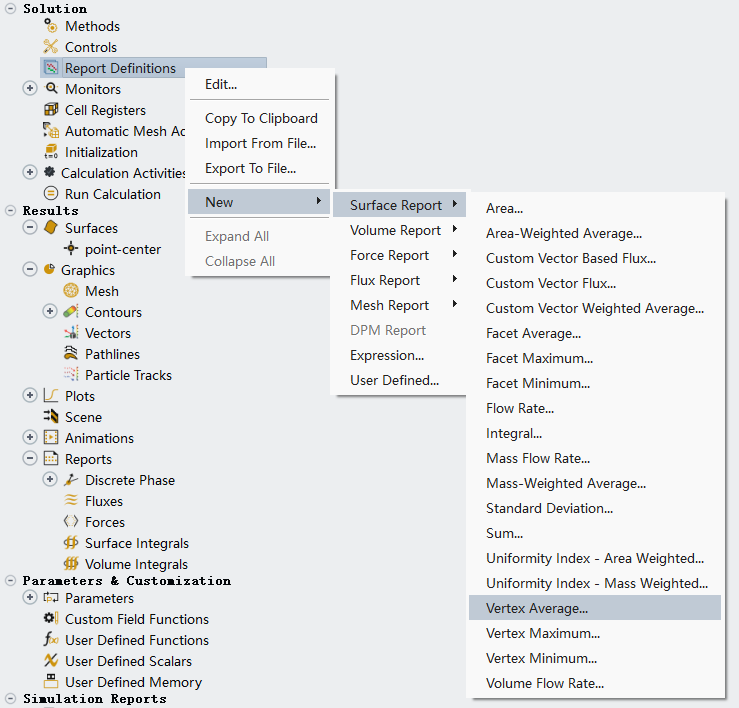Expand the Monitors tree node
Viewport: 739px width, 708px height.
click(30, 89)
